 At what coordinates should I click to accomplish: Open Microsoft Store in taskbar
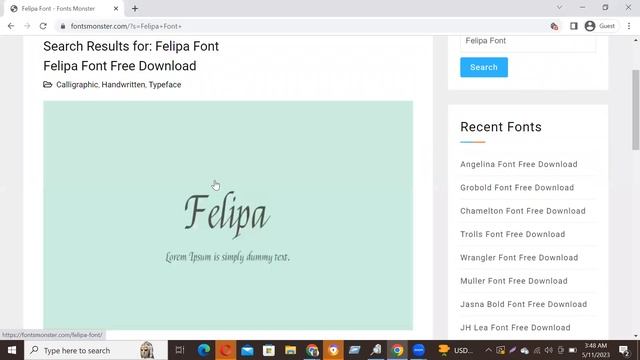click(269, 350)
